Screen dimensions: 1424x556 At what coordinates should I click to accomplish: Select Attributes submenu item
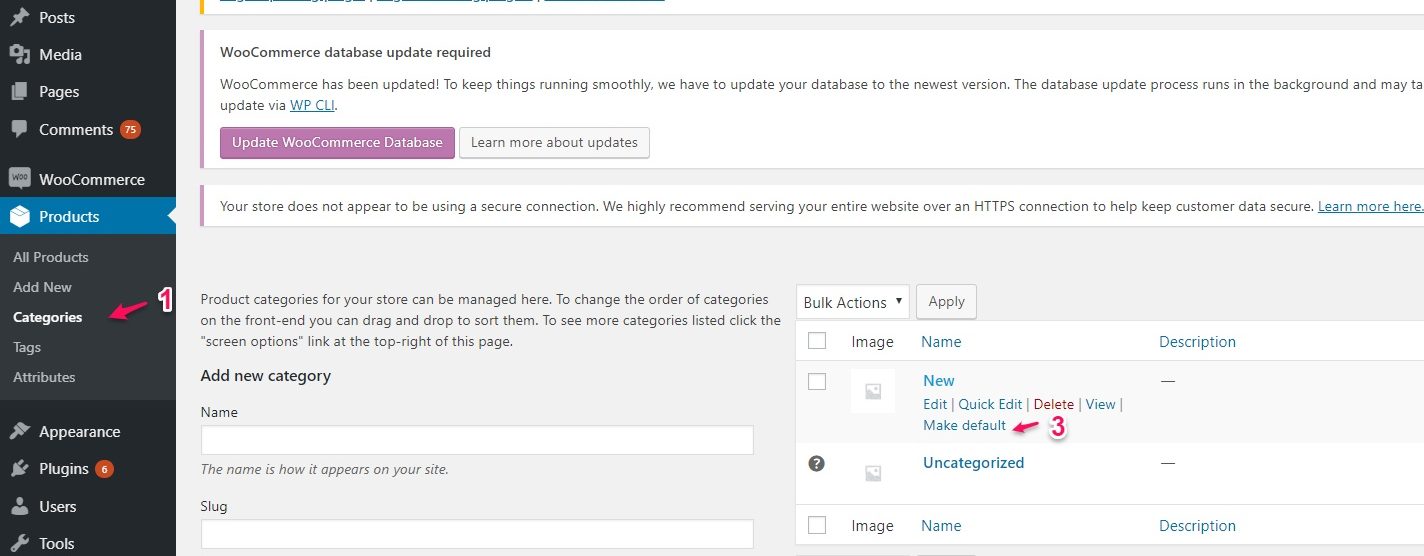pos(44,377)
